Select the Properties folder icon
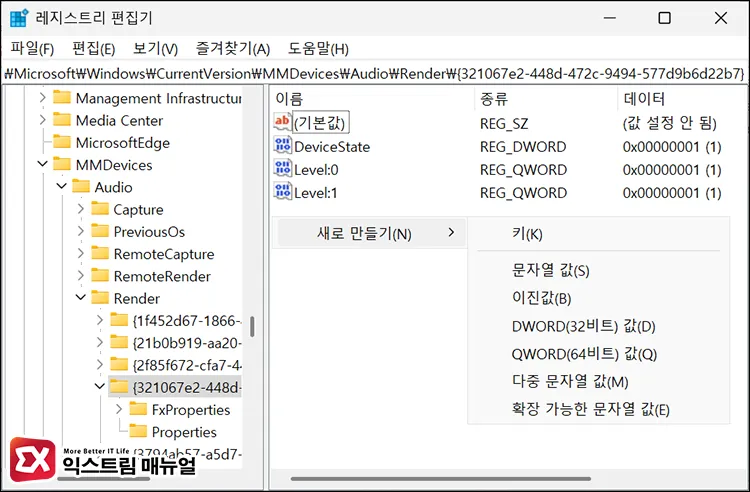 (138, 431)
